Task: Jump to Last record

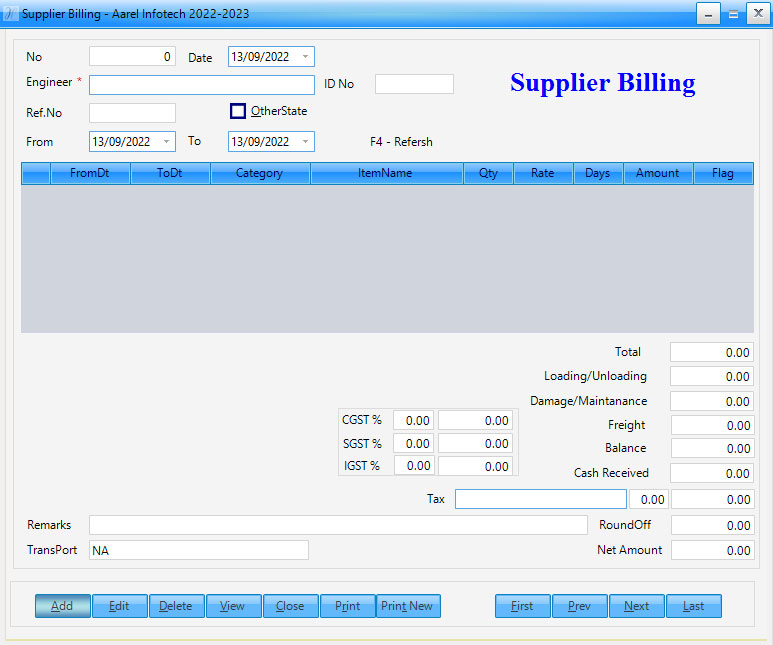Action: (694, 606)
